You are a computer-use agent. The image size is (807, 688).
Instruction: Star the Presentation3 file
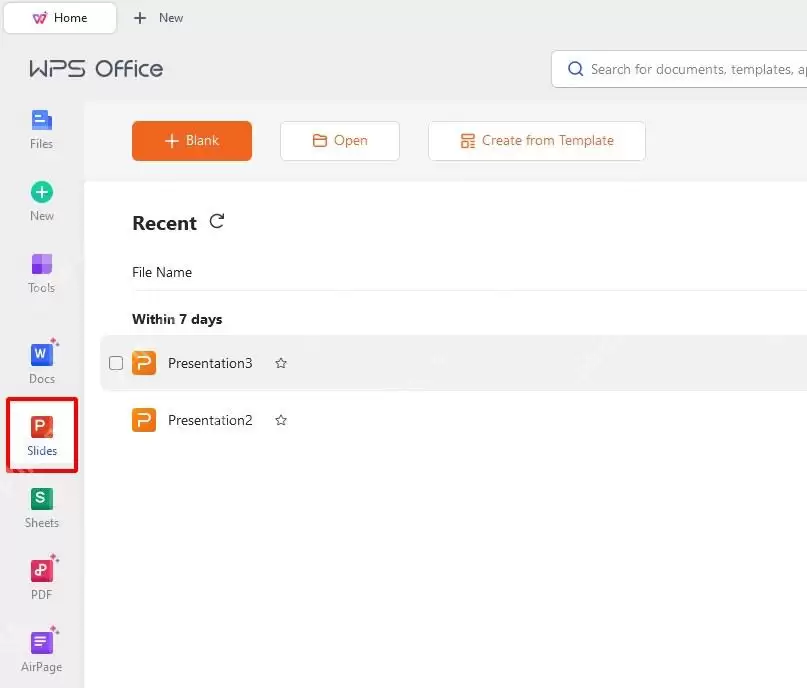[x=280, y=363]
